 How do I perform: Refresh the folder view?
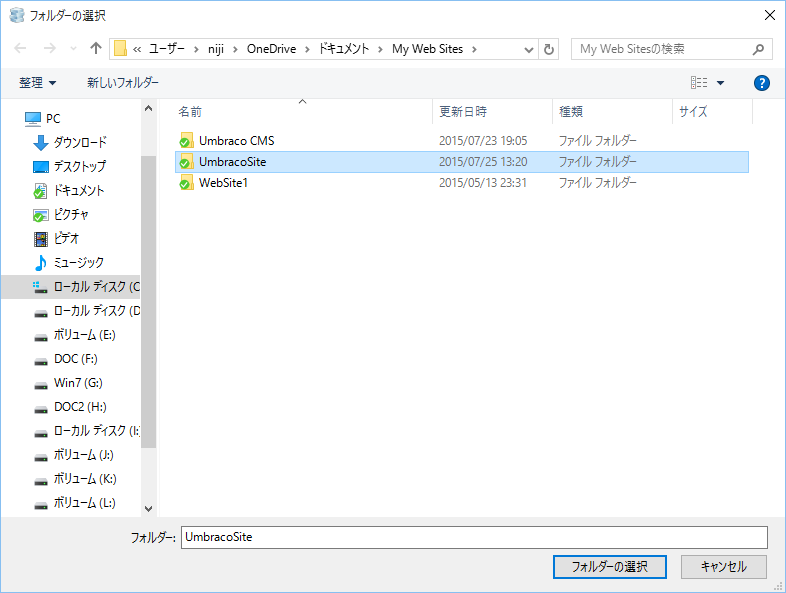(549, 49)
